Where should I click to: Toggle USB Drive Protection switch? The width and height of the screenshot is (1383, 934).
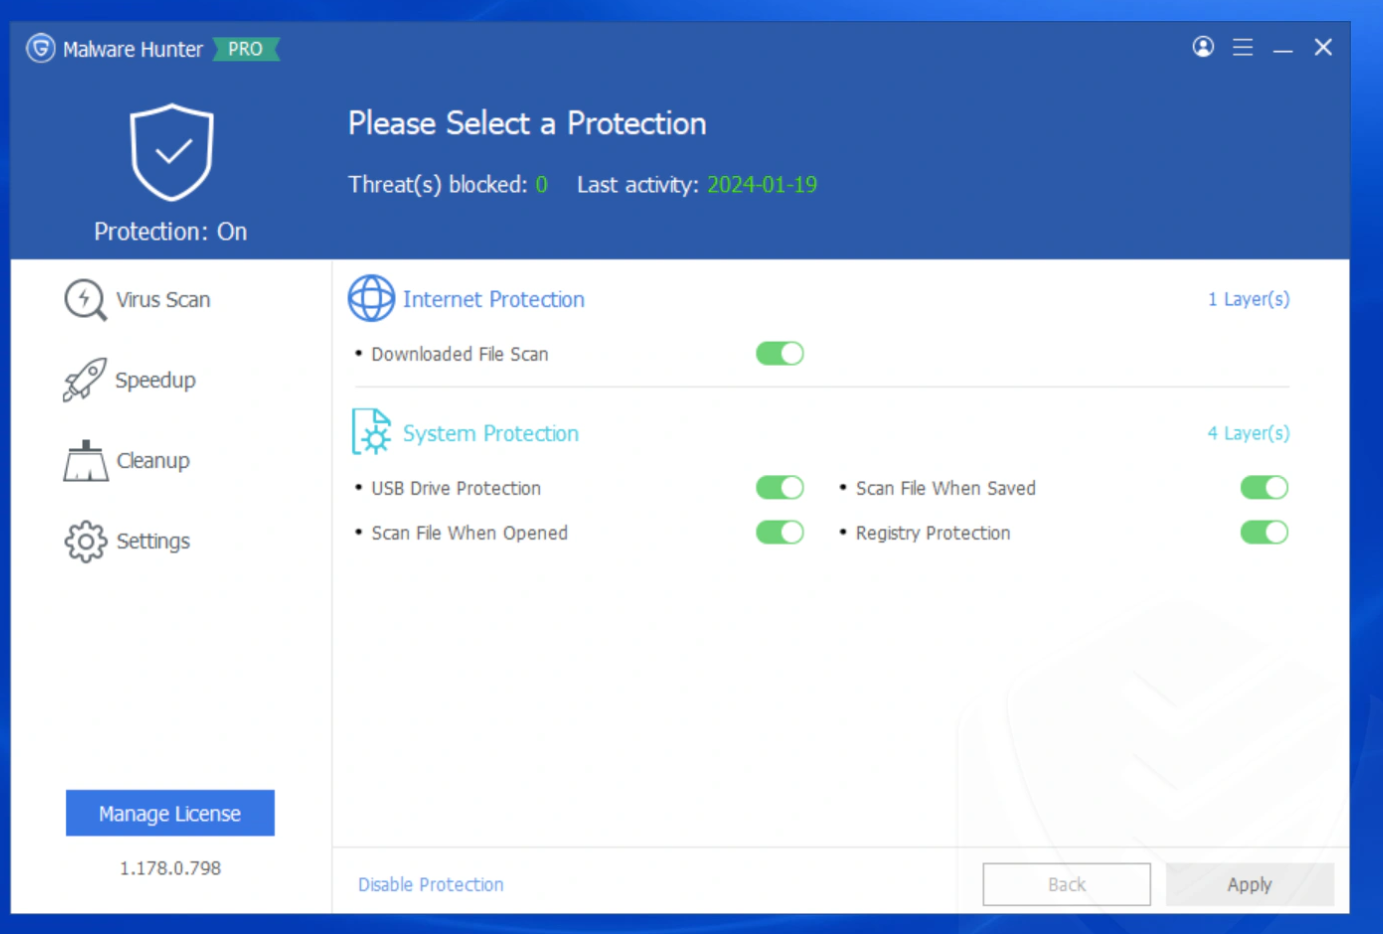pos(780,487)
